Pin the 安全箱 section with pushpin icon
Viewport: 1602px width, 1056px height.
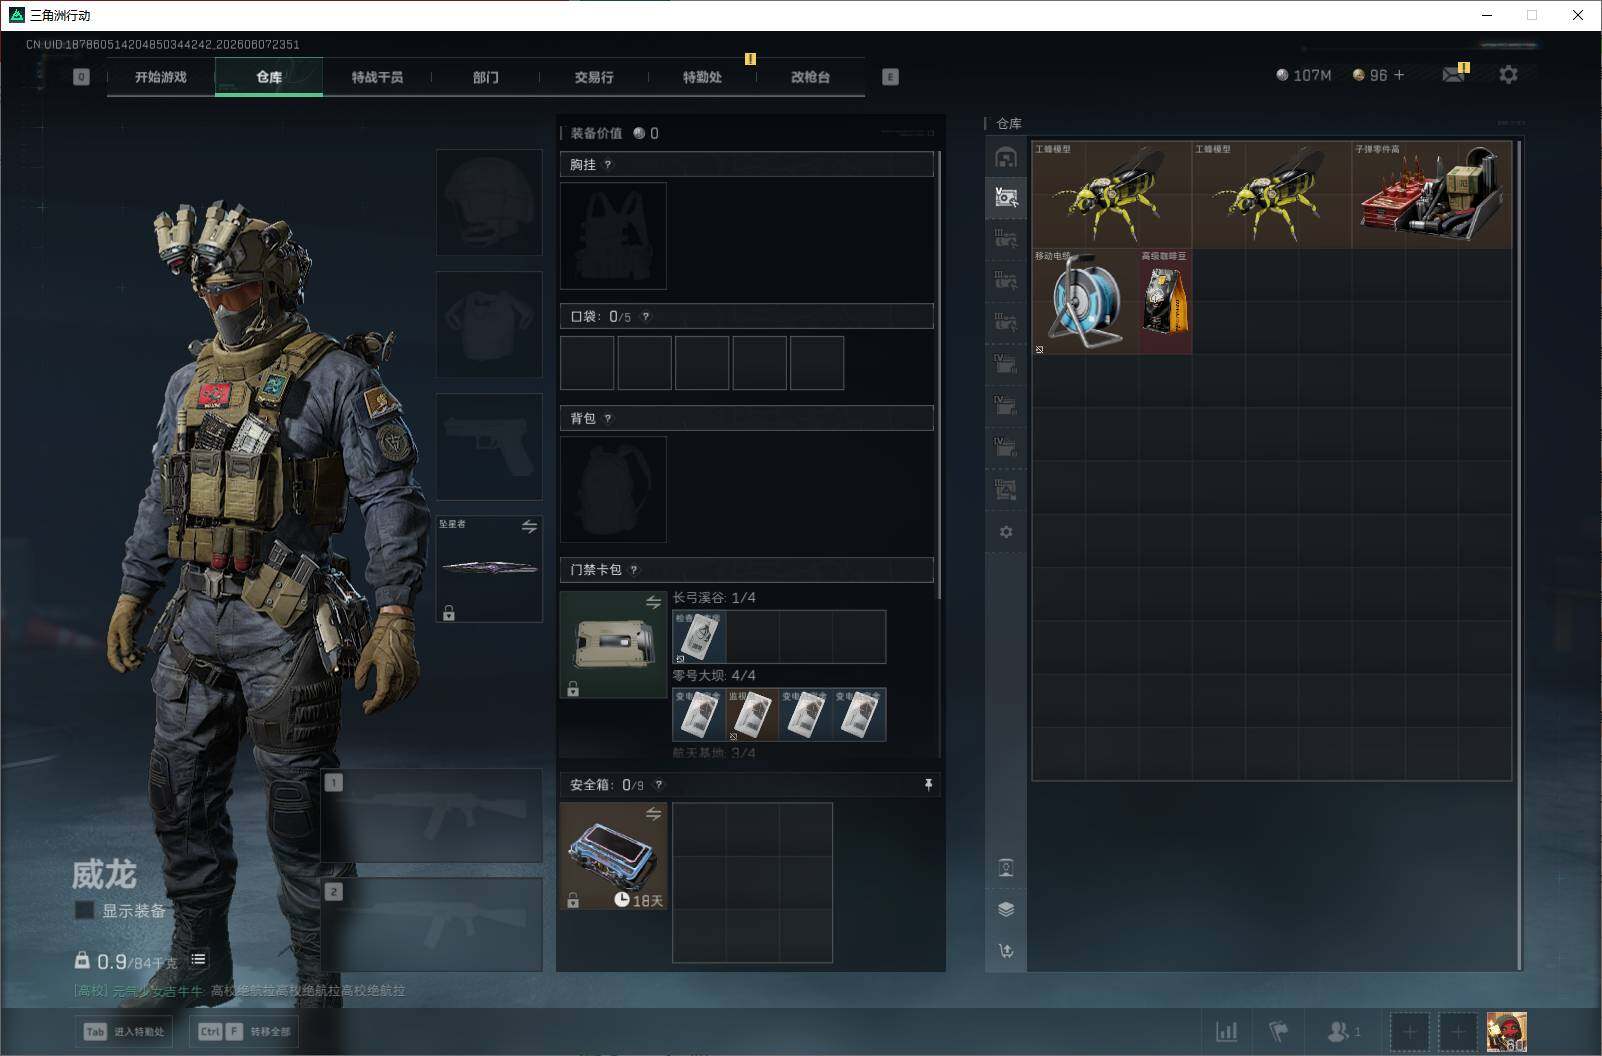(928, 785)
